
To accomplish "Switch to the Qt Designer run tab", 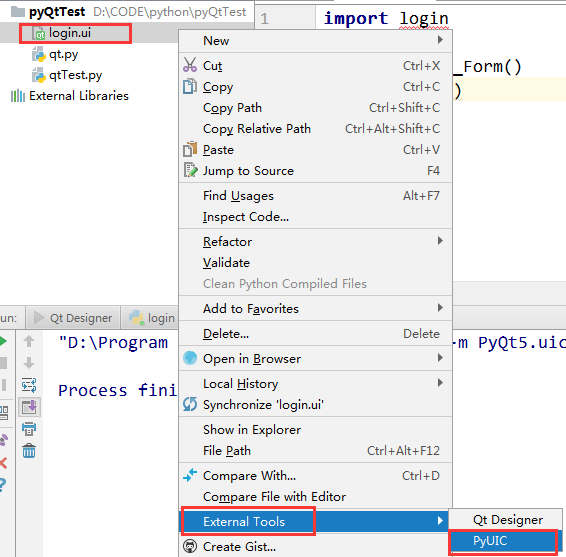I will pyautogui.click(x=73, y=318).
